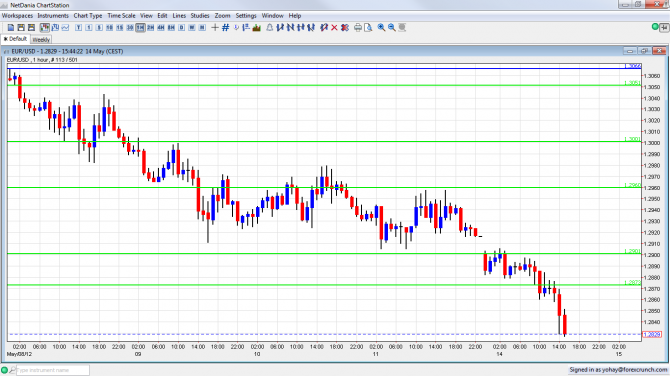Delete selected line with red X
670x376 pixels.
pos(334,27)
